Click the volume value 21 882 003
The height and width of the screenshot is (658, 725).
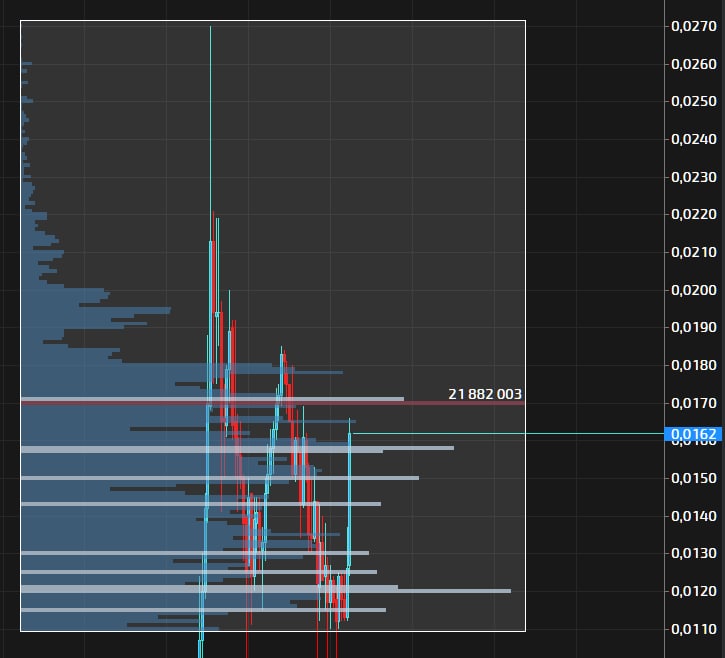(x=485, y=394)
